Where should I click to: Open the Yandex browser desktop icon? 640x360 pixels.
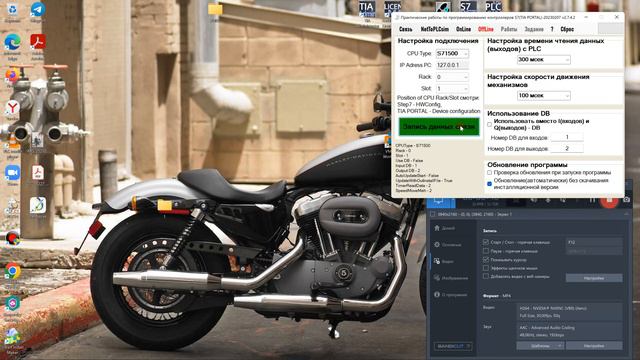click(12, 108)
